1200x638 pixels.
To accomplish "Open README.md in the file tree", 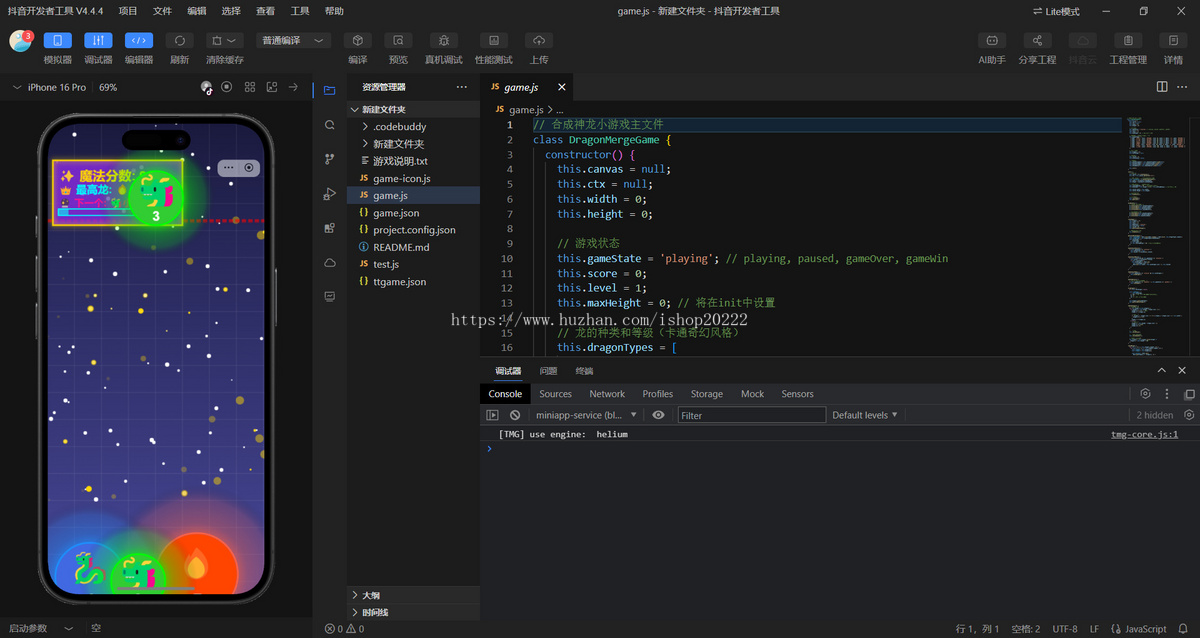I will [413, 247].
